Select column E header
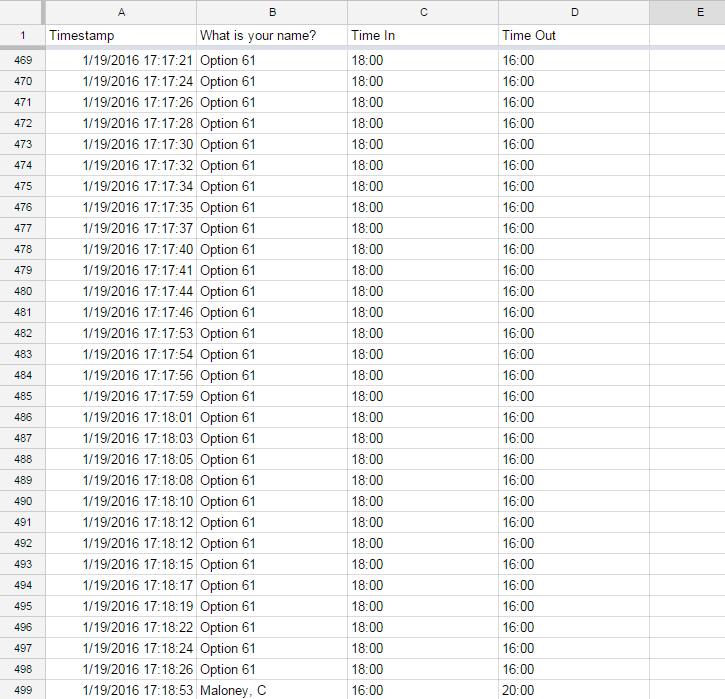Viewport: 725px width, 699px height. [688, 12]
